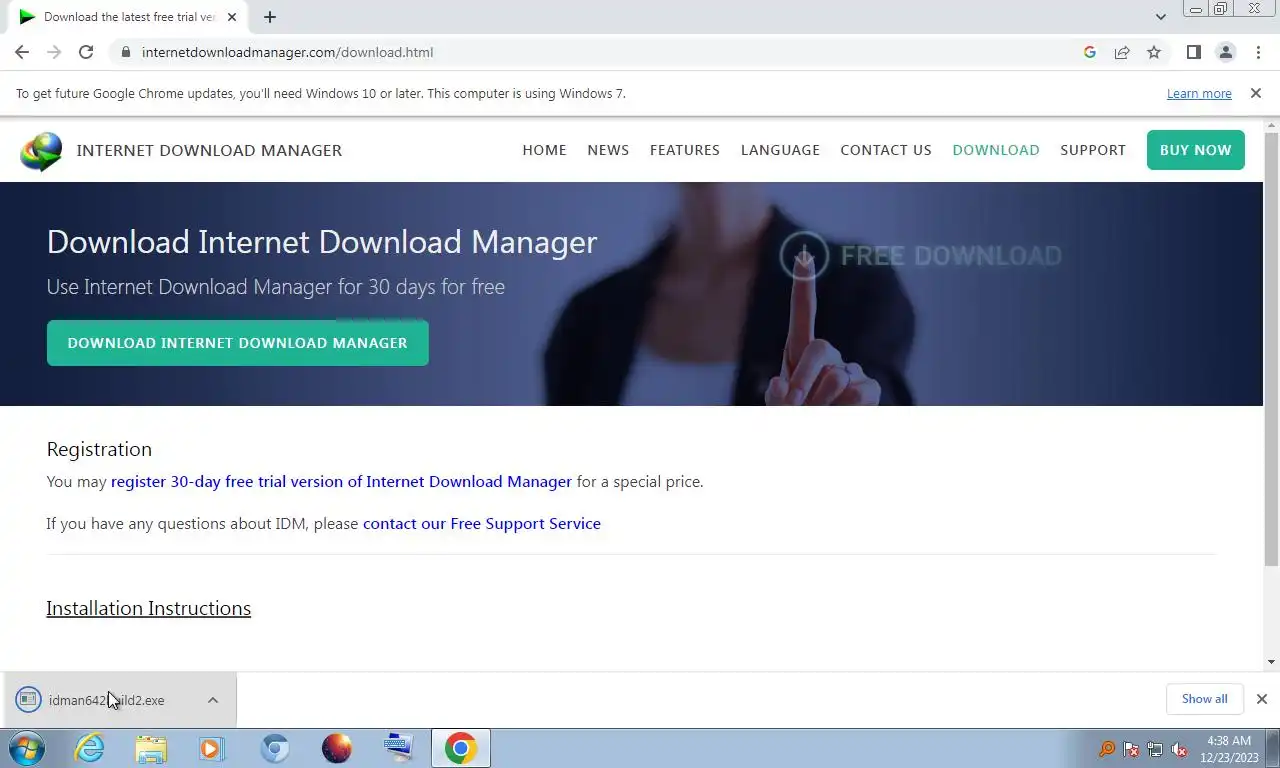Open the side panel icon
The image size is (1280, 768).
1193,52
